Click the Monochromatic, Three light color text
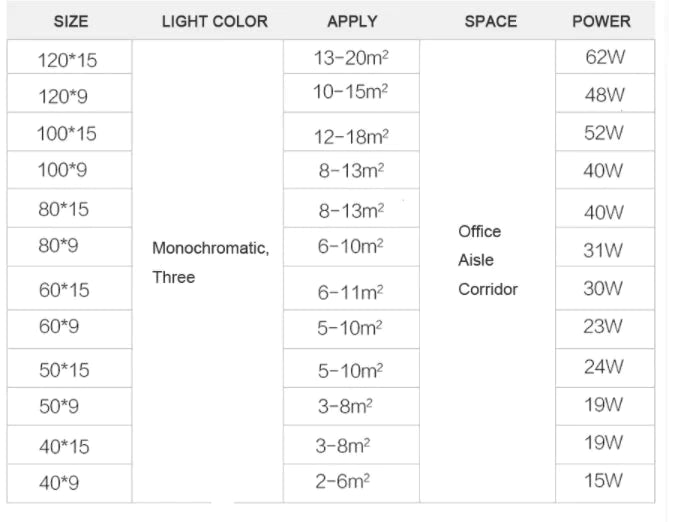 coord(210,262)
